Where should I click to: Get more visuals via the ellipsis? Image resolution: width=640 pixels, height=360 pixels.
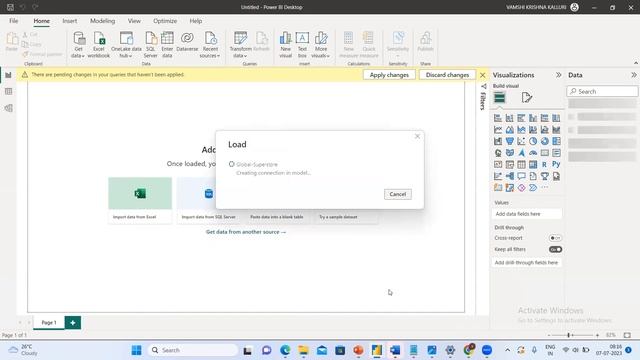click(544, 188)
